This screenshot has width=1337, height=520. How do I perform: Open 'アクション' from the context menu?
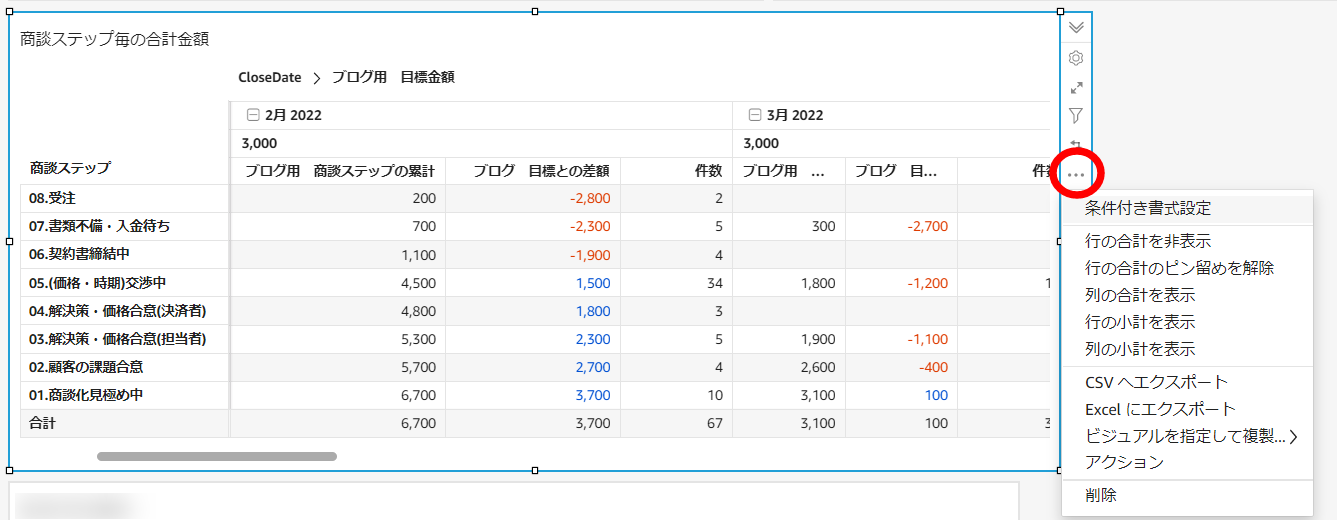pyautogui.click(x=1124, y=462)
